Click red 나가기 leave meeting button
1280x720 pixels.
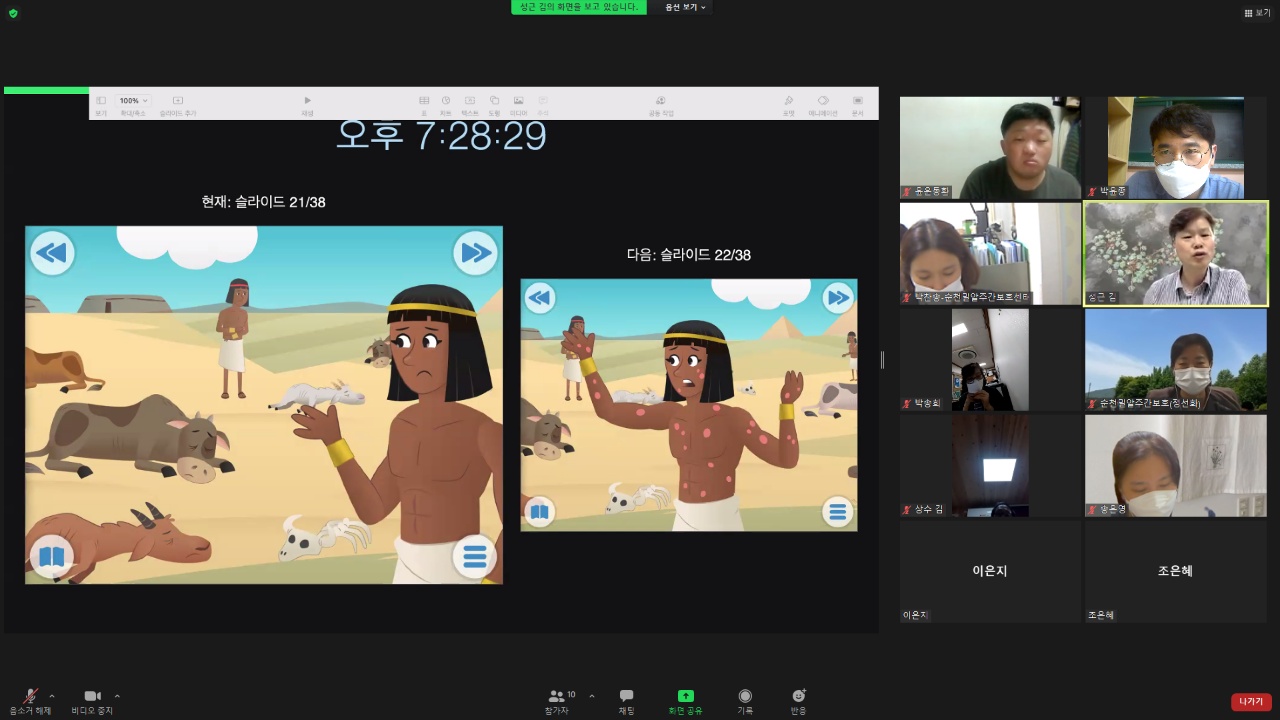(x=1251, y=701)
